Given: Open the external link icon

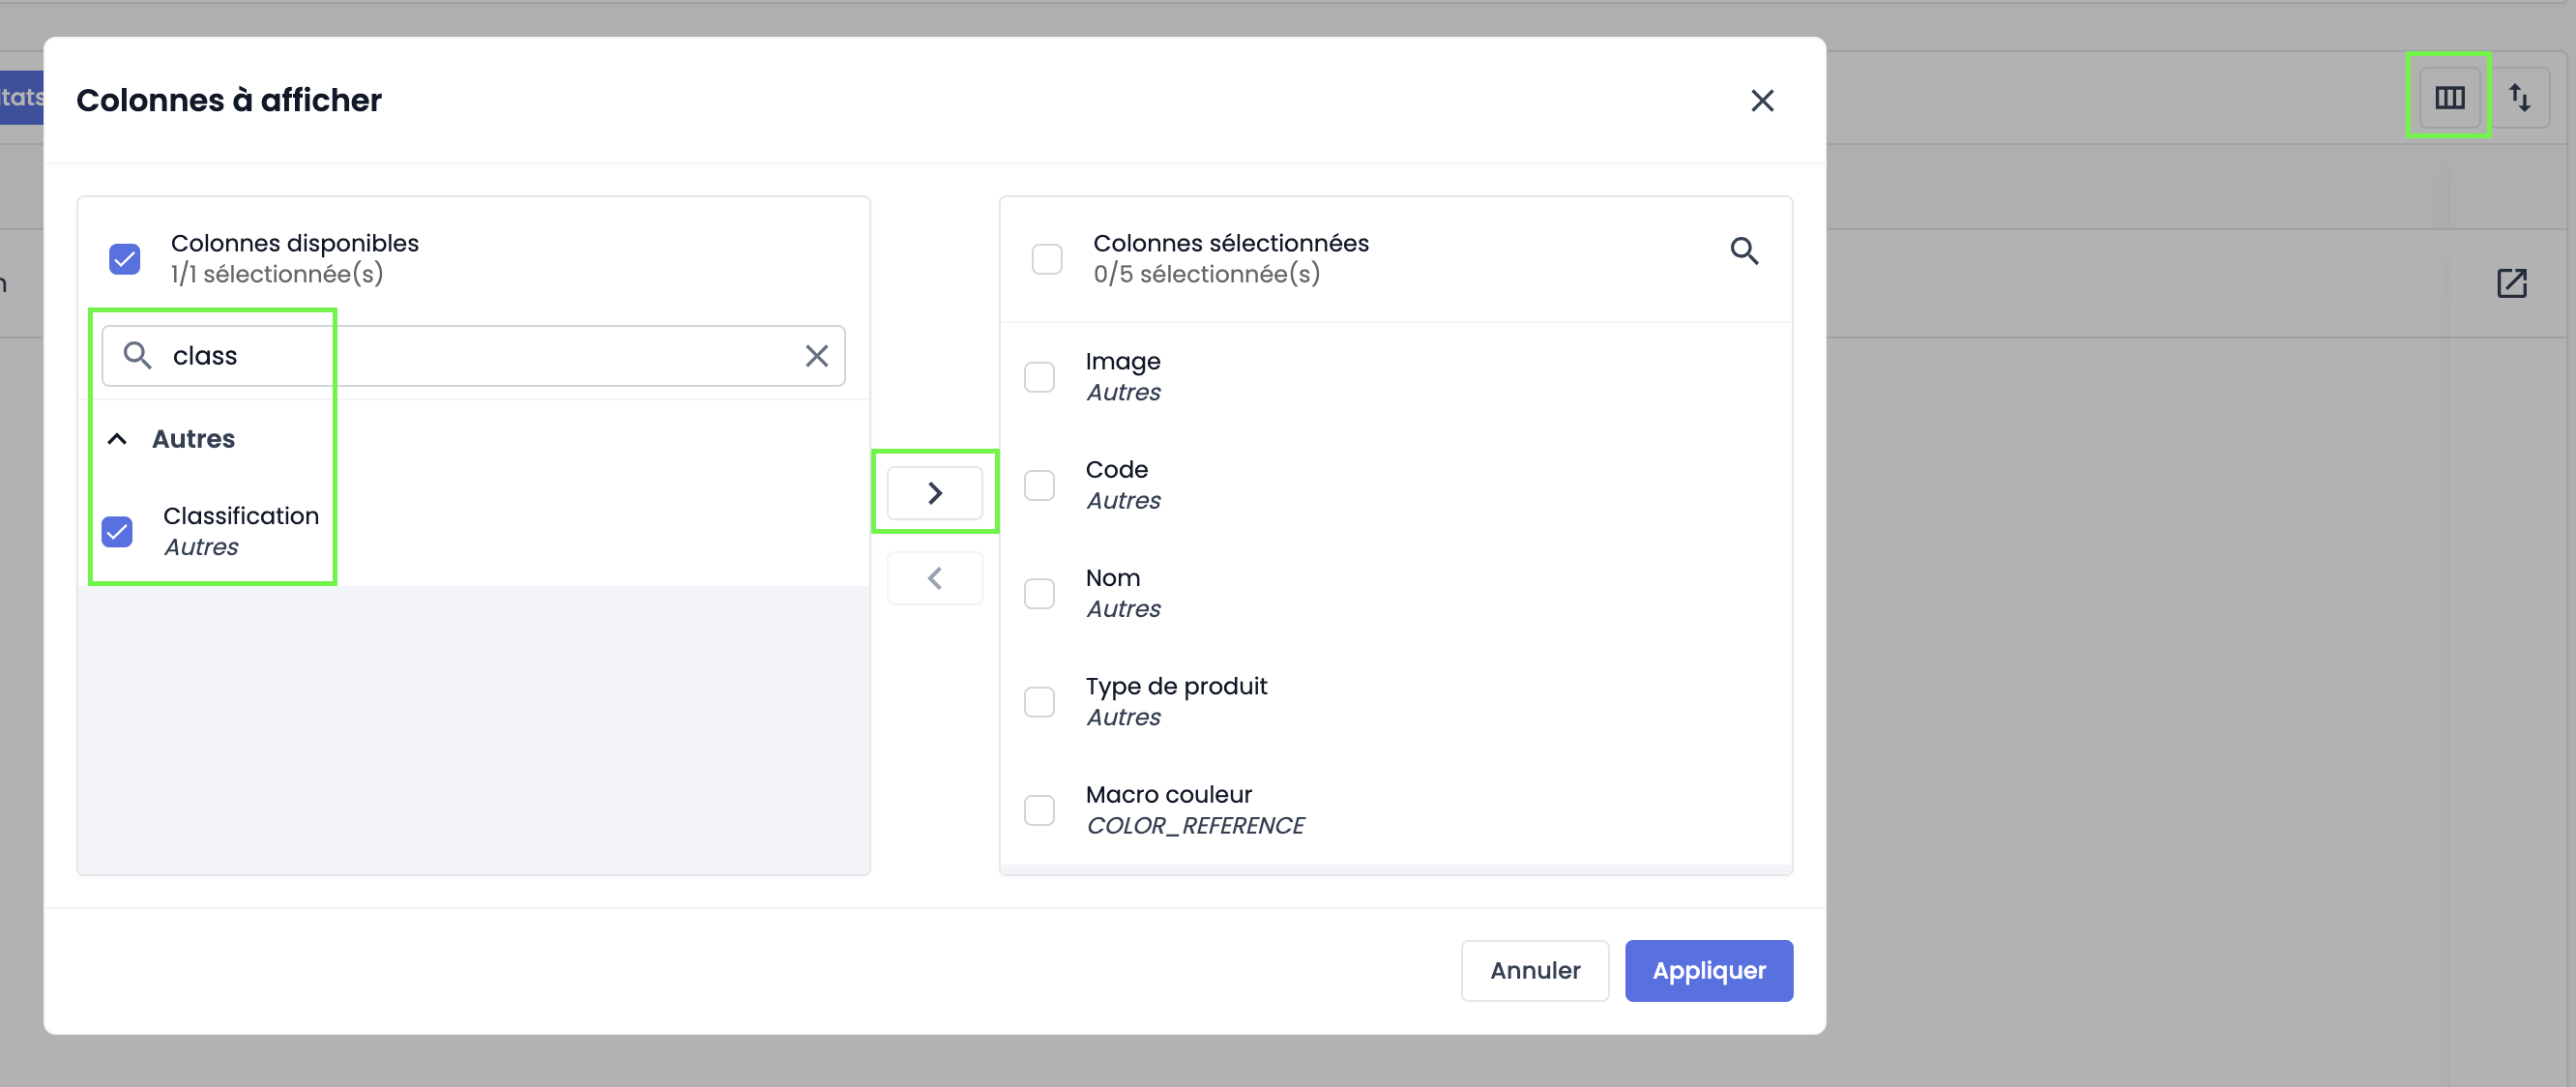Looking at the screenshot, I should pos(2511,283).
